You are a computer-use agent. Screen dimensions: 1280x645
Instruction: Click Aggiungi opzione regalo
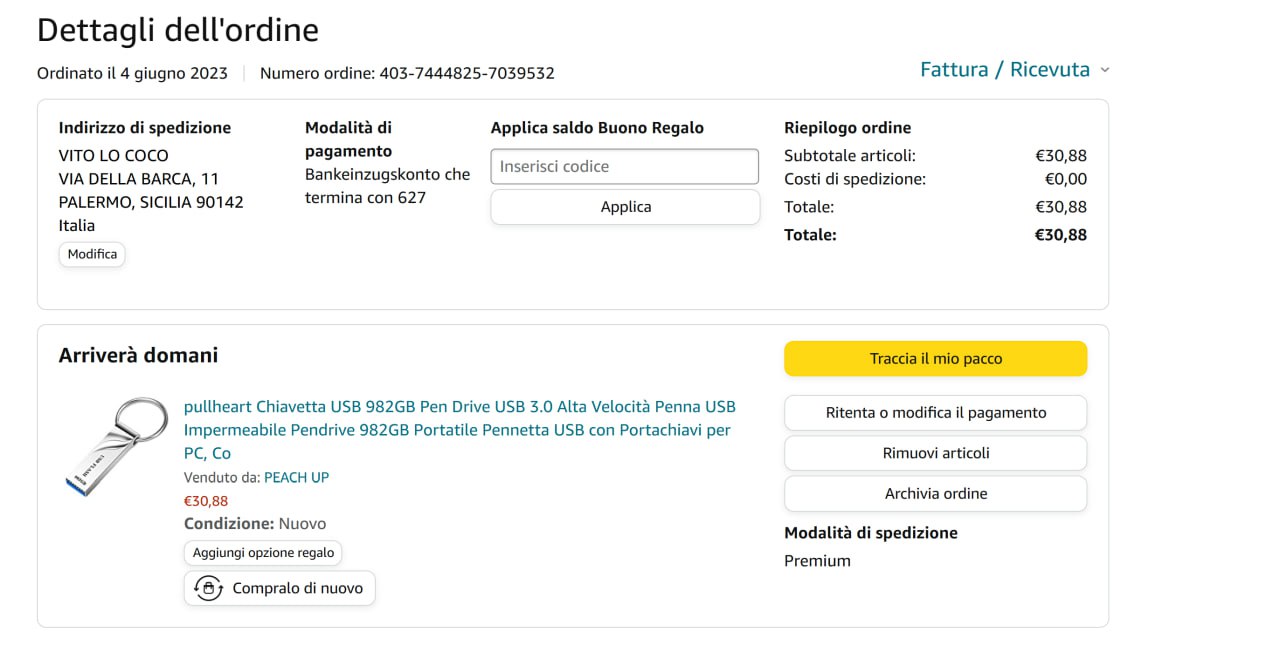263,553
